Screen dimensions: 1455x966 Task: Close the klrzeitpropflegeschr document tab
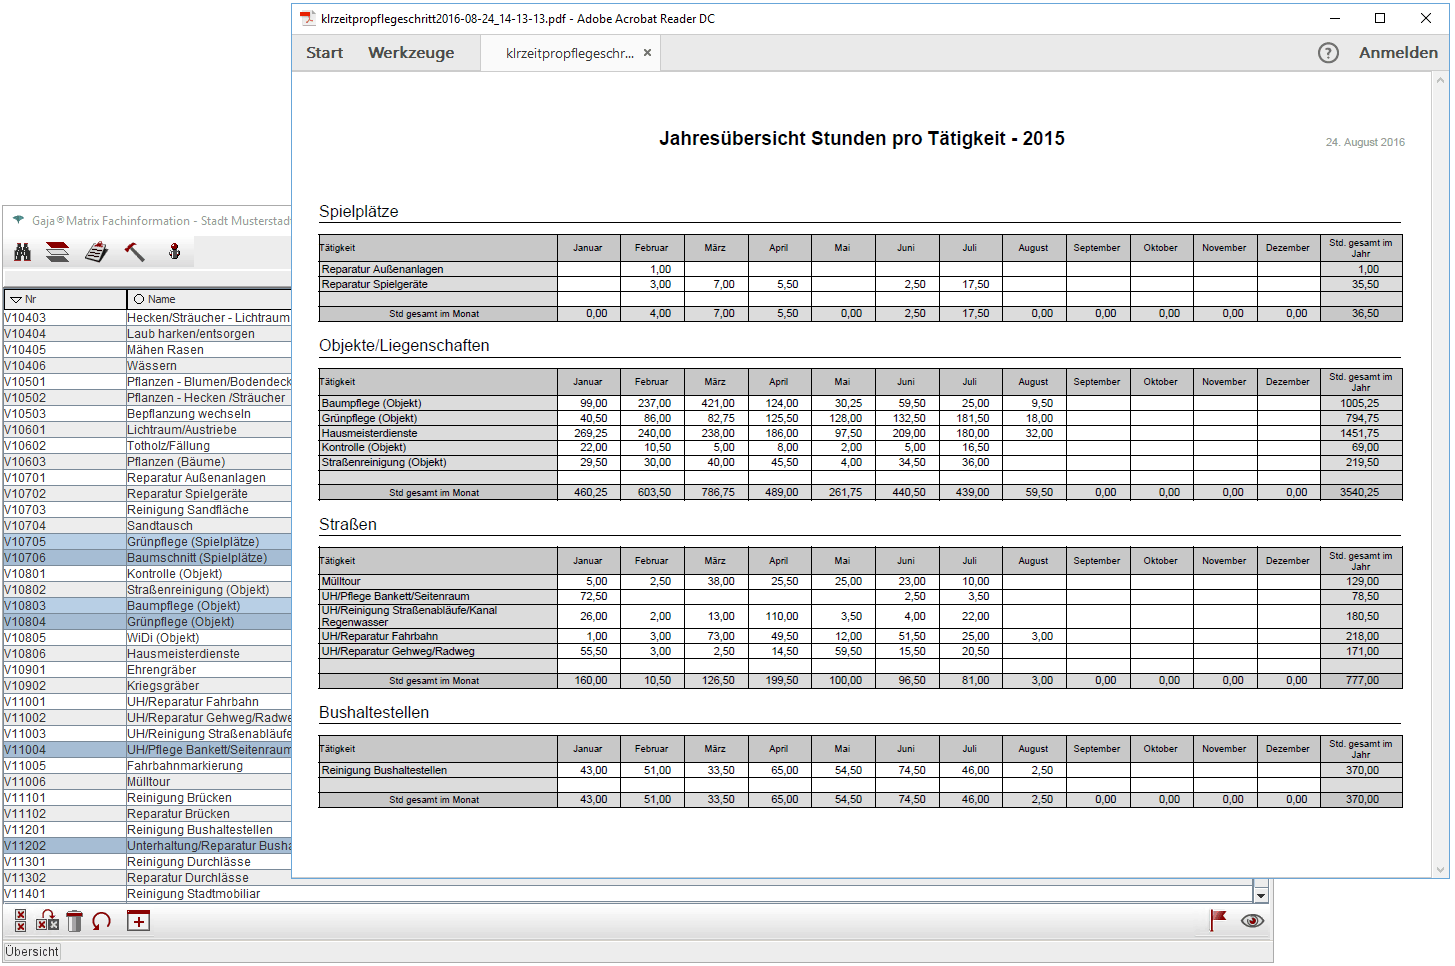647,53
